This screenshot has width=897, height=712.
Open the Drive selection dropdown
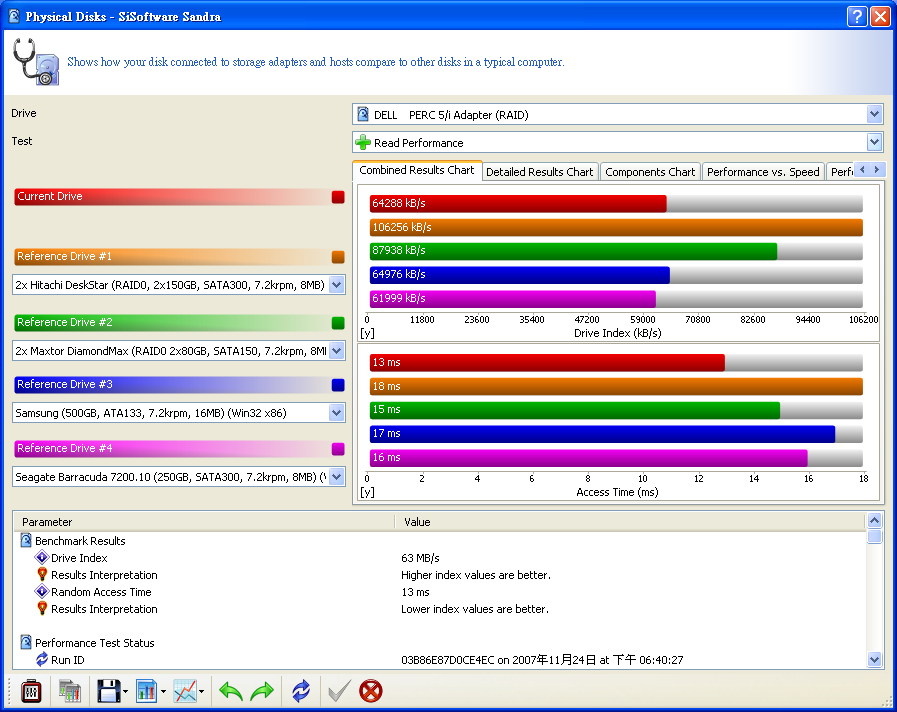[x=874, y=114]
